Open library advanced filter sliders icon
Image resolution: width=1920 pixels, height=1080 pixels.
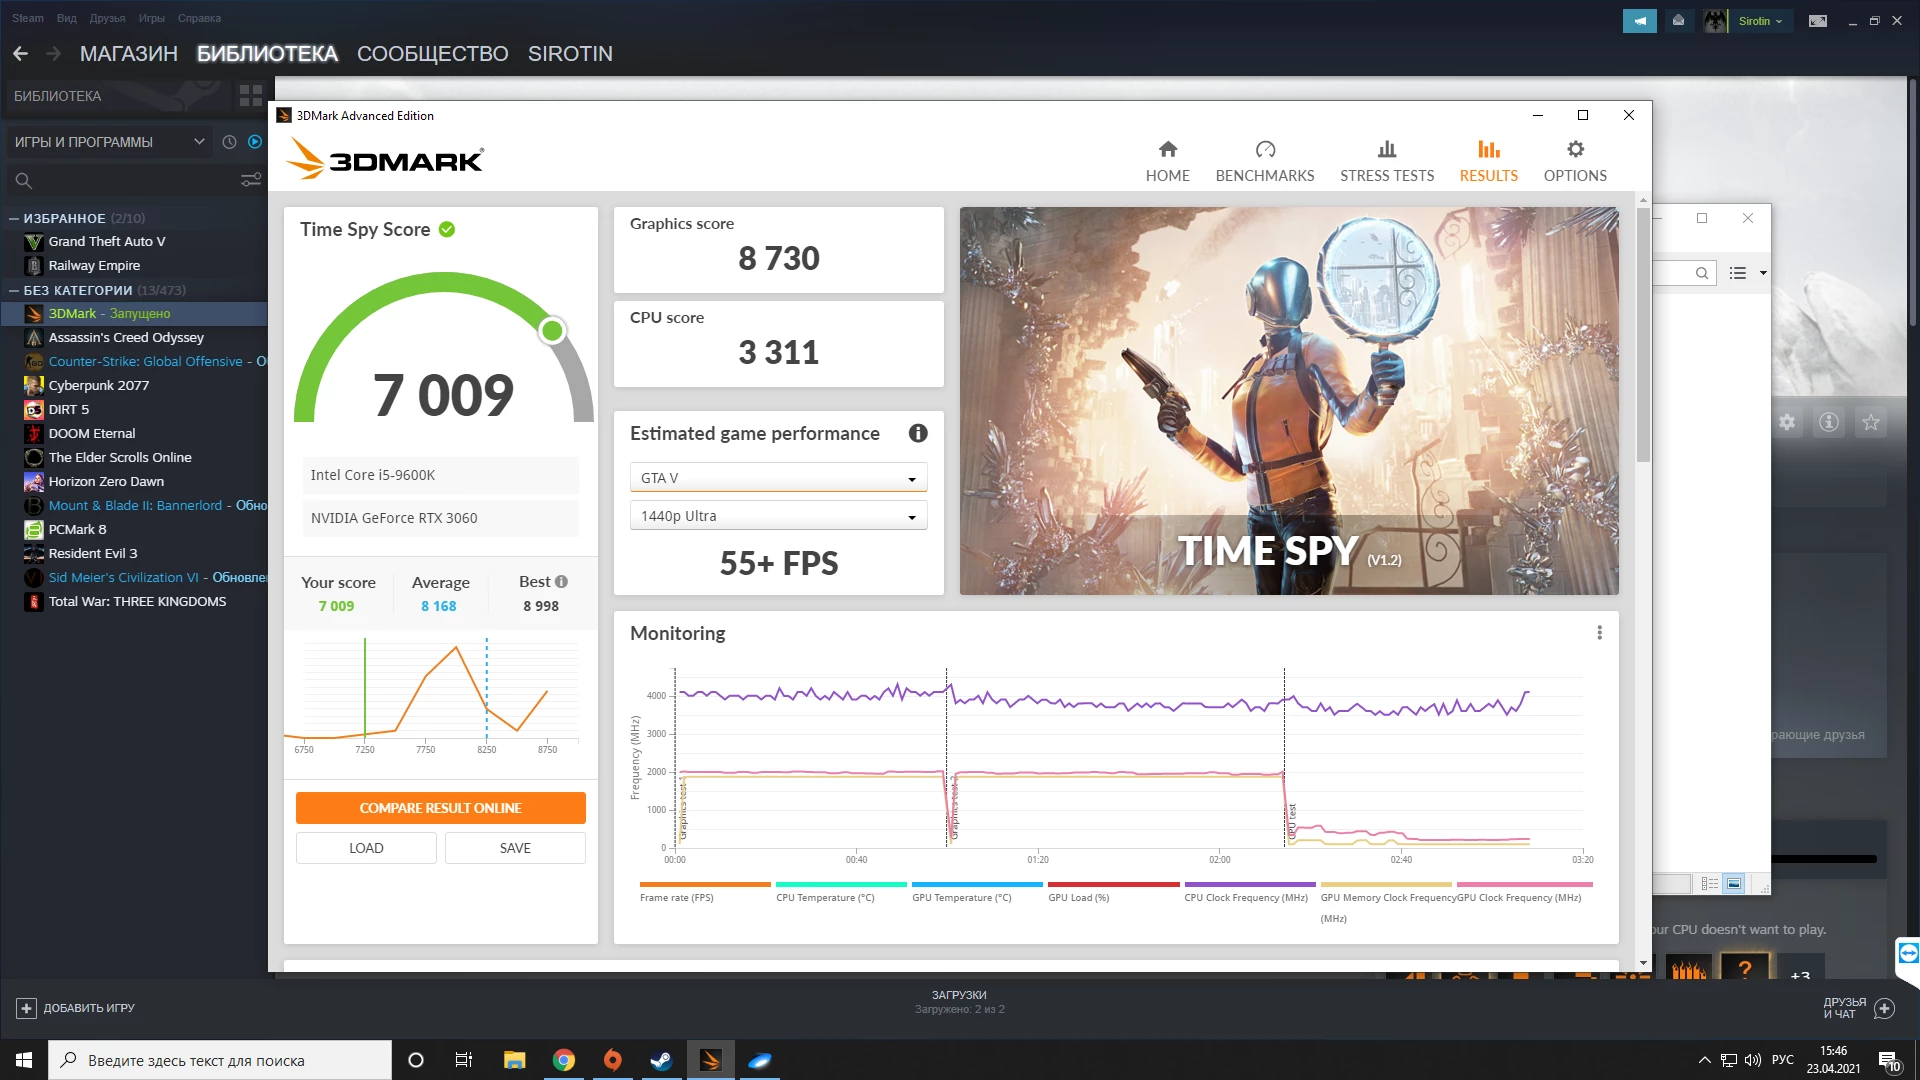tap(251, 180)
